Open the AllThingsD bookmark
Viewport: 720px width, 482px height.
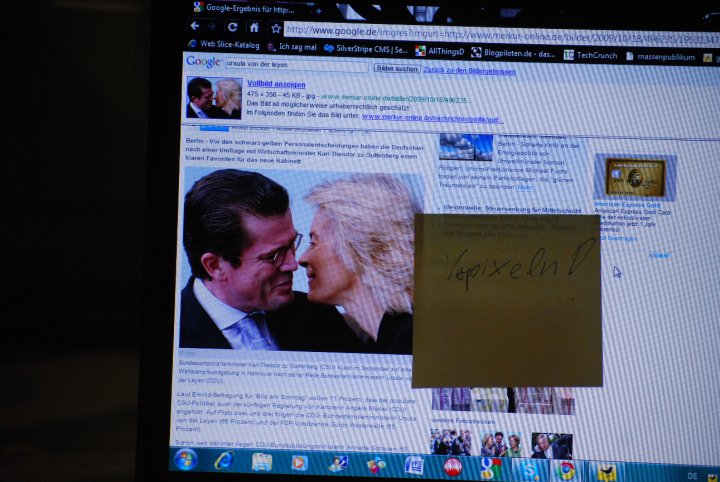click(438, 50)
